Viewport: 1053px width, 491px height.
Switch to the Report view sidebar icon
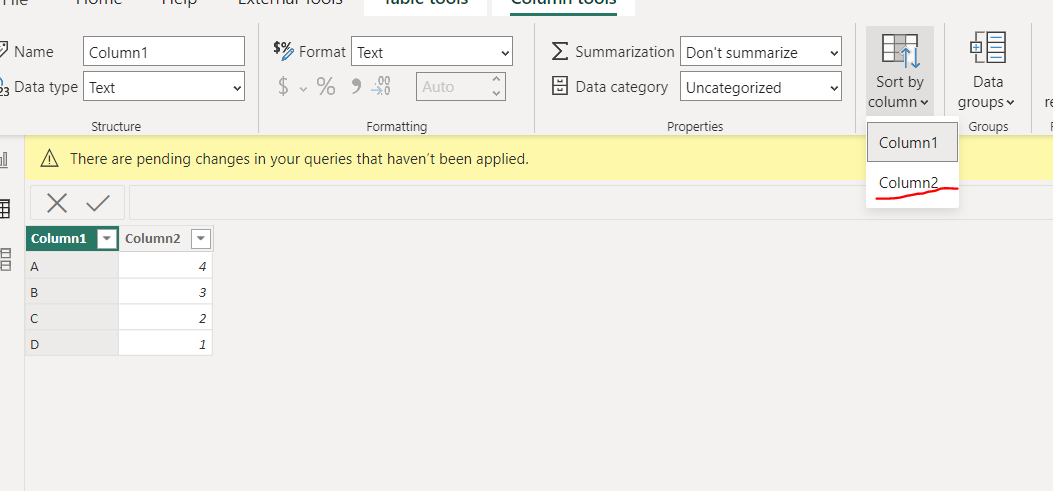click(x=4, y=160)
